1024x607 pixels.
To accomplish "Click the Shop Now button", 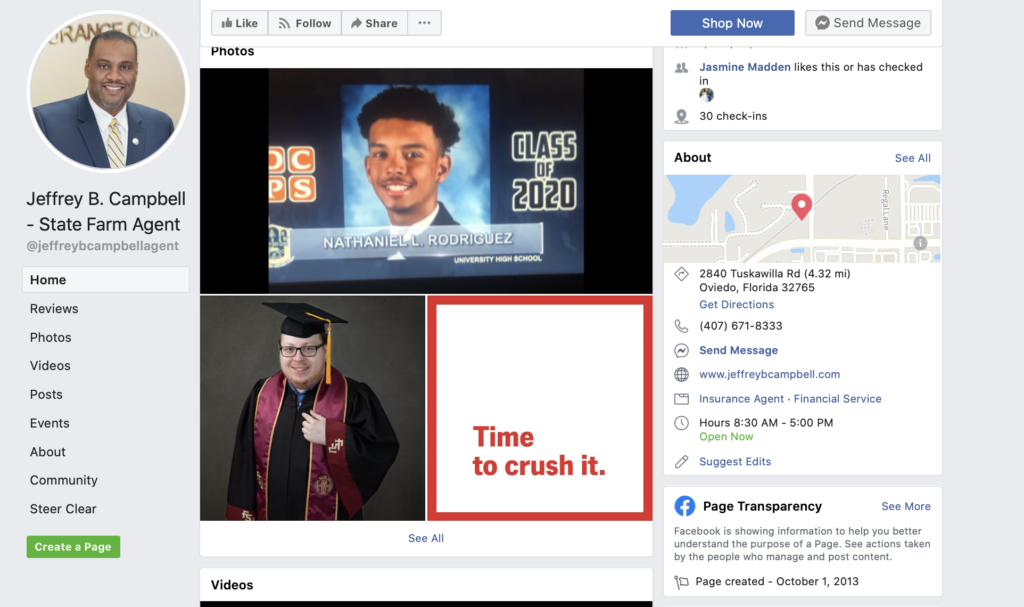I will tap(732, 23).
